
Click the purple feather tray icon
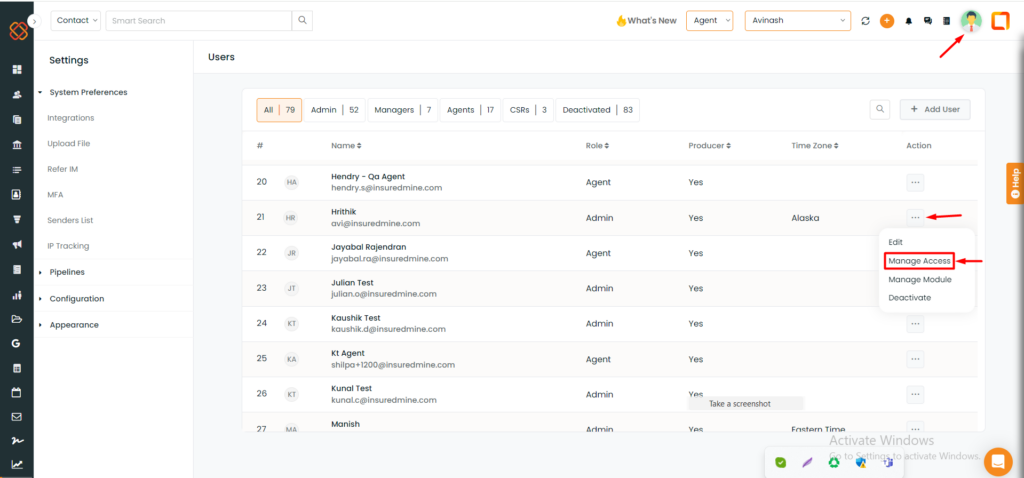pos(807,462)
